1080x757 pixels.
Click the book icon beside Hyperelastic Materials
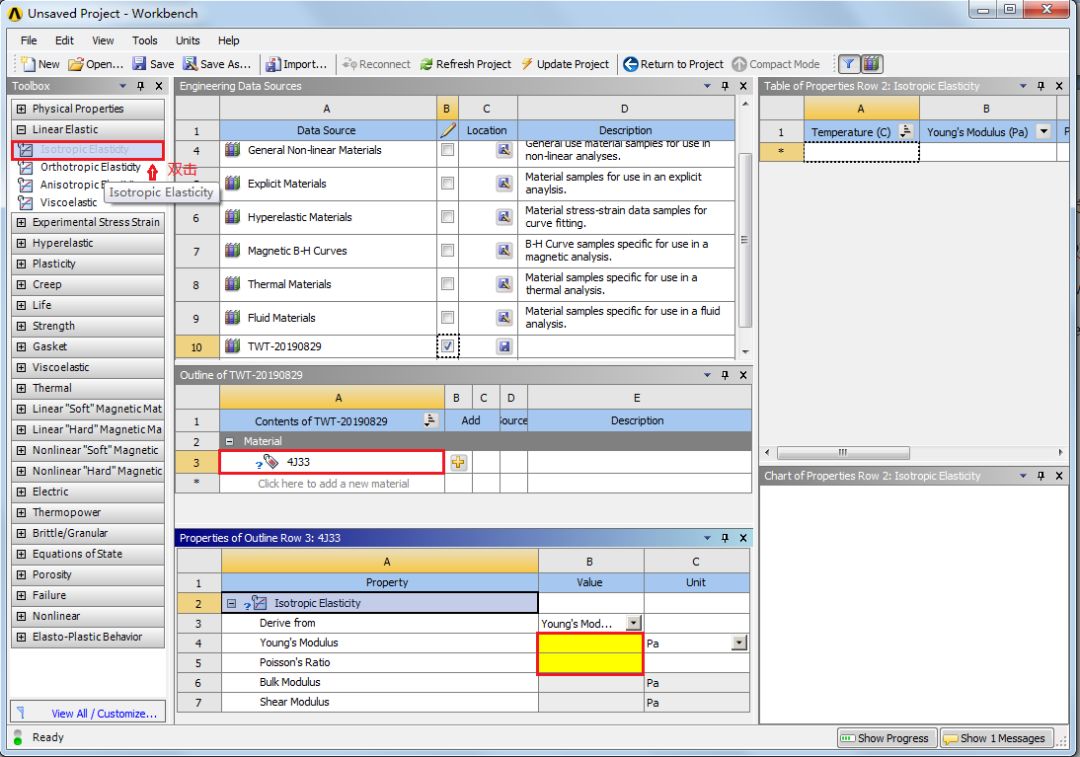tap(233, 217)
